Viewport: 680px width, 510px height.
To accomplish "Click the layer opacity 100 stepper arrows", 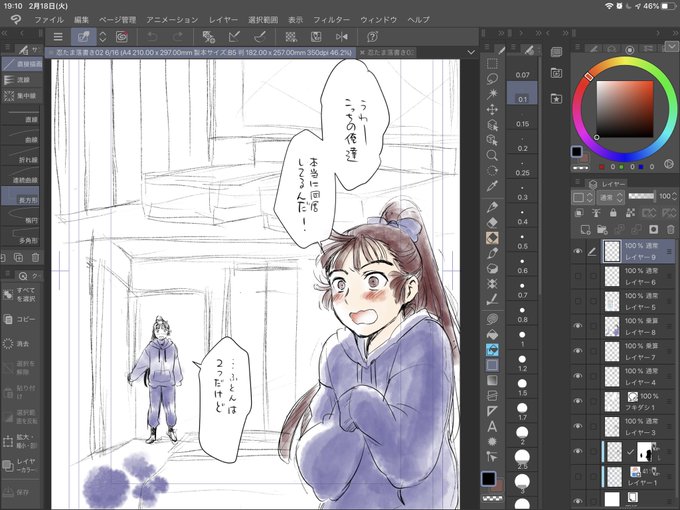I will 675,196.
